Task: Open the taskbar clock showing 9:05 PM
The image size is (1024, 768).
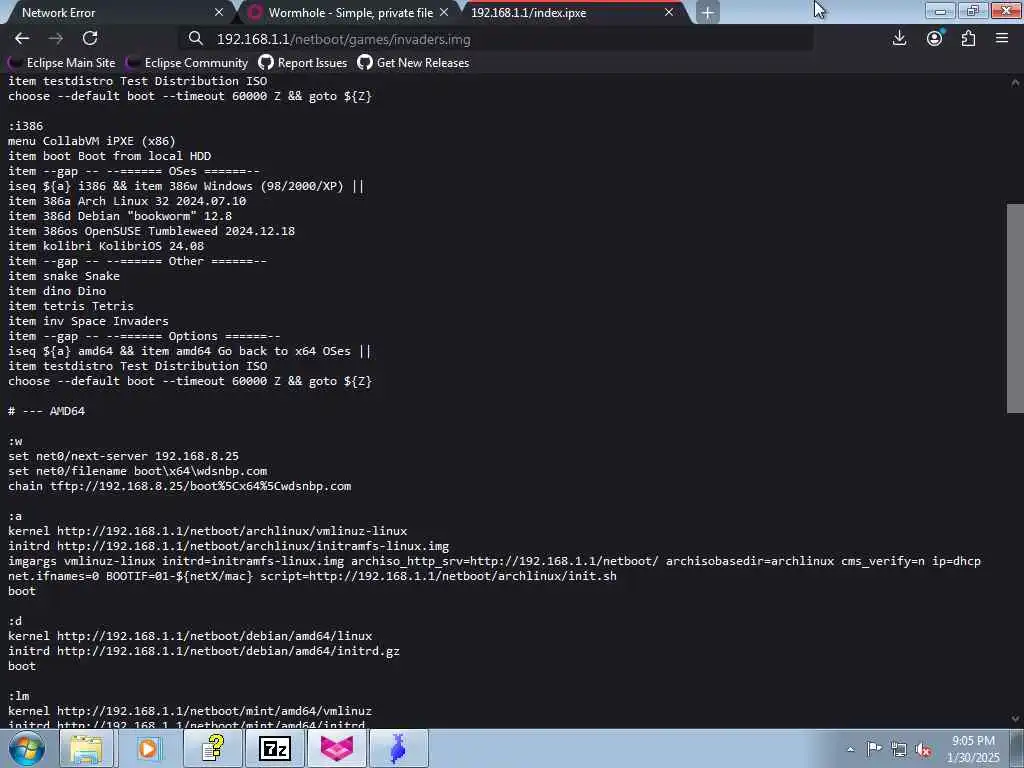Action: [x=973, y=748]
